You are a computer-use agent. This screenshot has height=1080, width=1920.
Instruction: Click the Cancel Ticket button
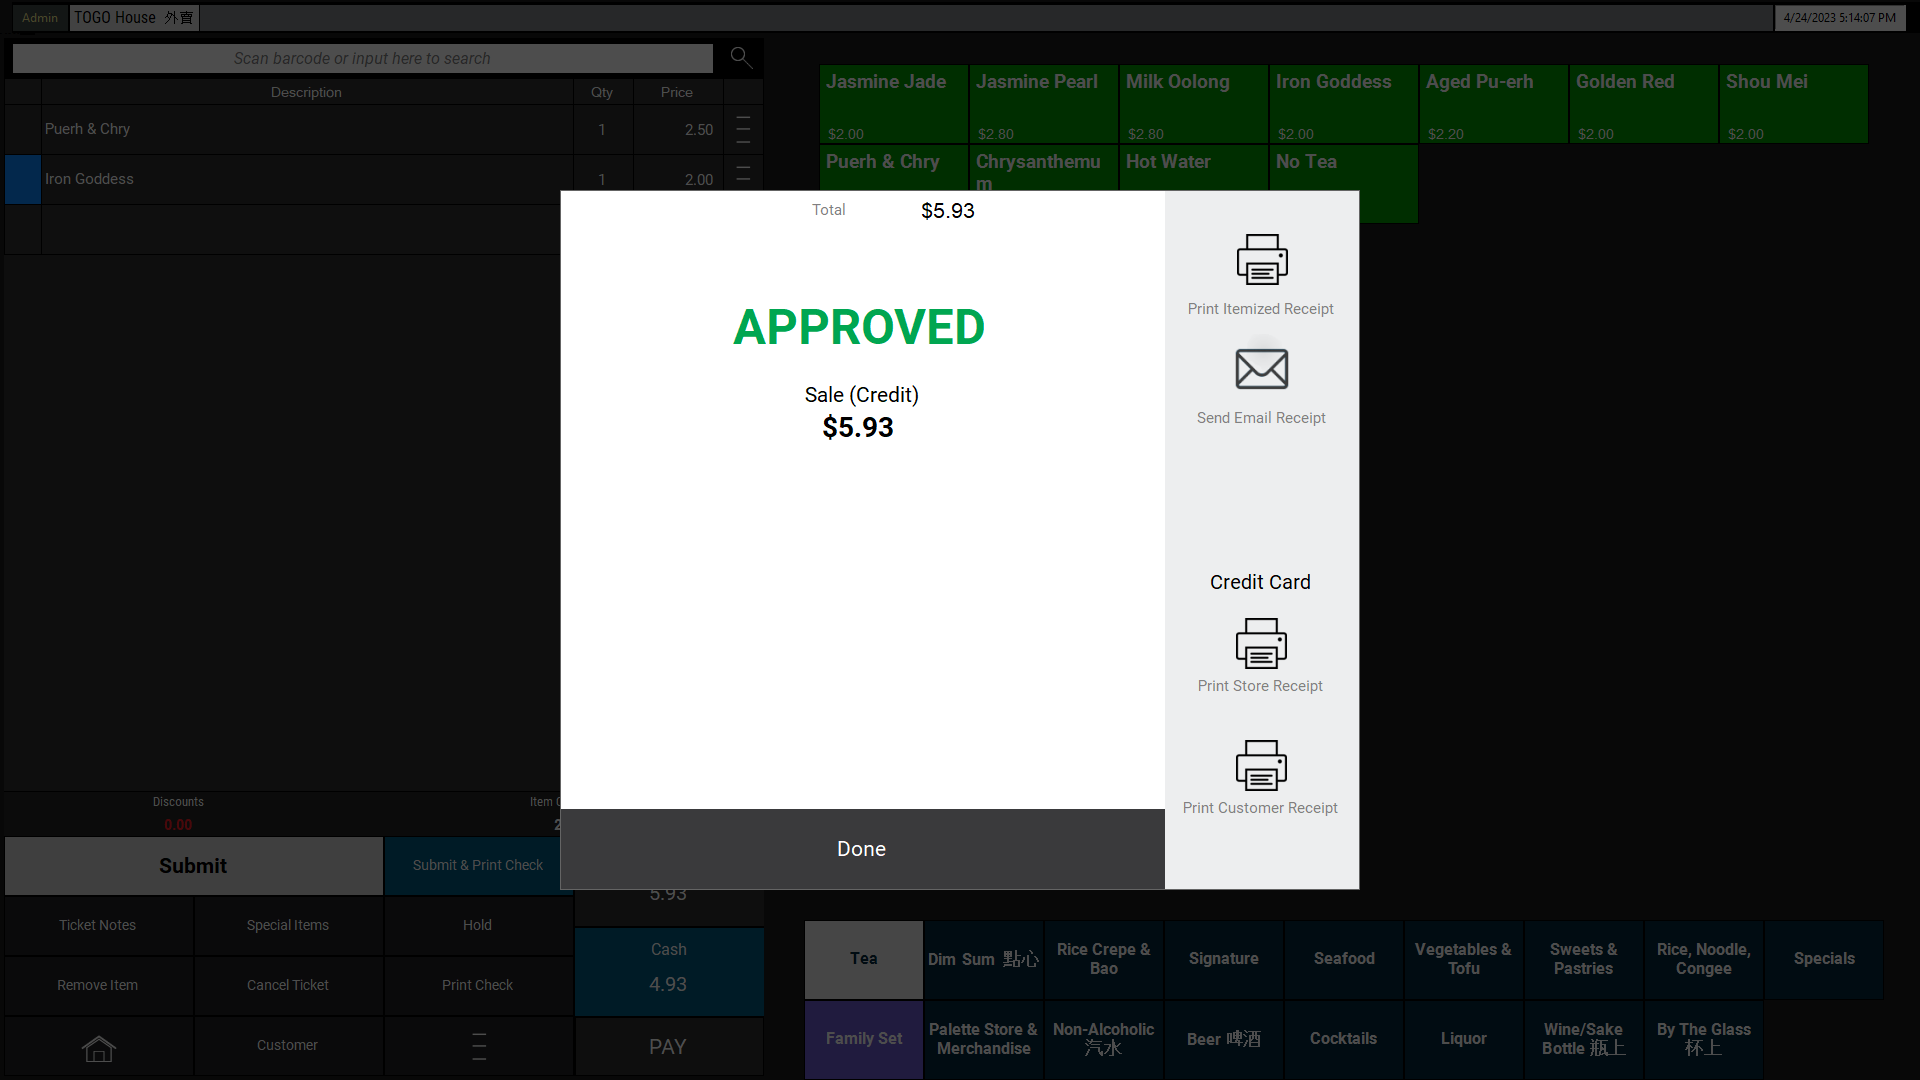point(288,985)
